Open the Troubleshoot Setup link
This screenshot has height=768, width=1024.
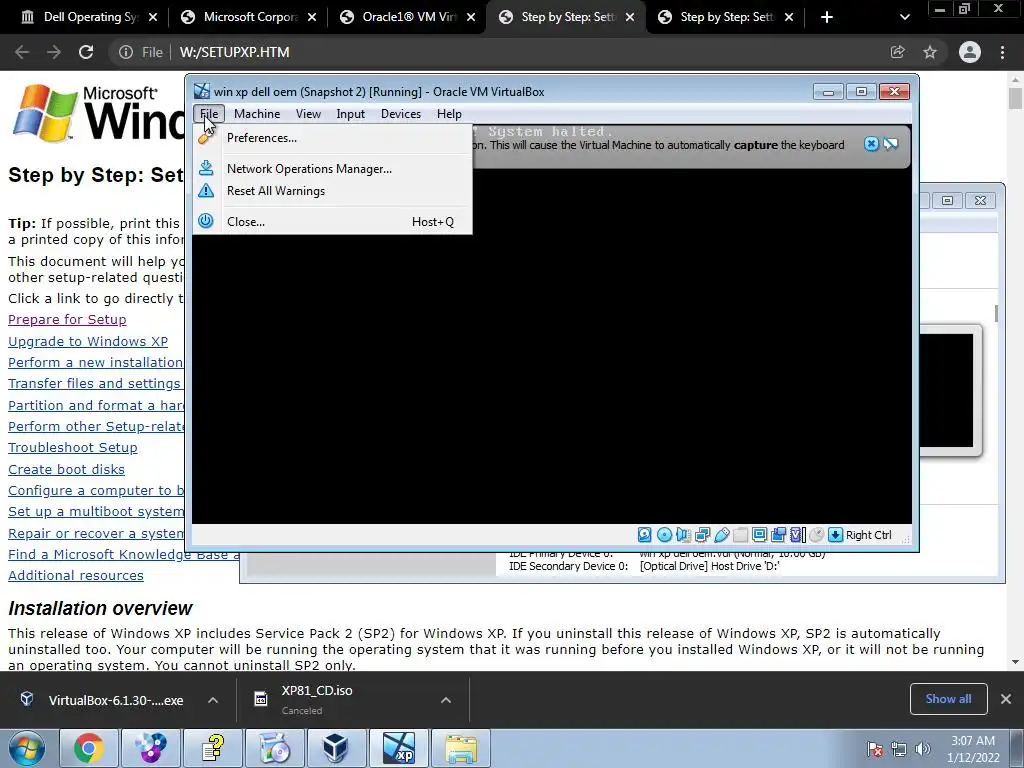click(x=72, y=447)
